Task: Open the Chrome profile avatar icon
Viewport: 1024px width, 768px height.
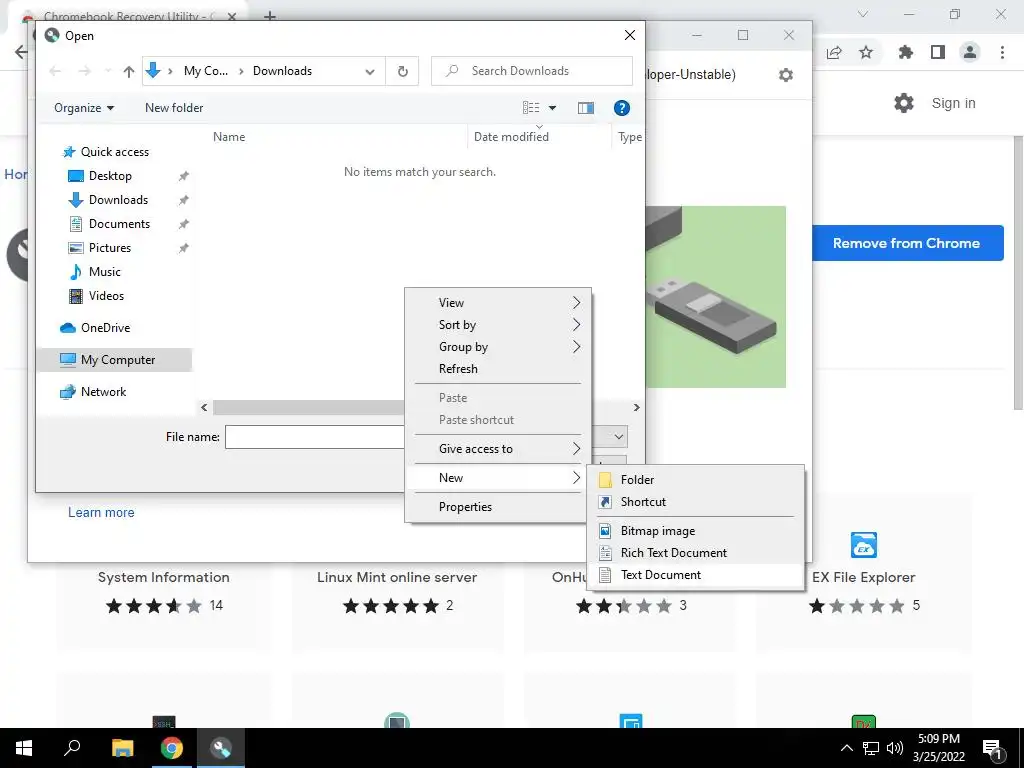Action: pos(970,52)
